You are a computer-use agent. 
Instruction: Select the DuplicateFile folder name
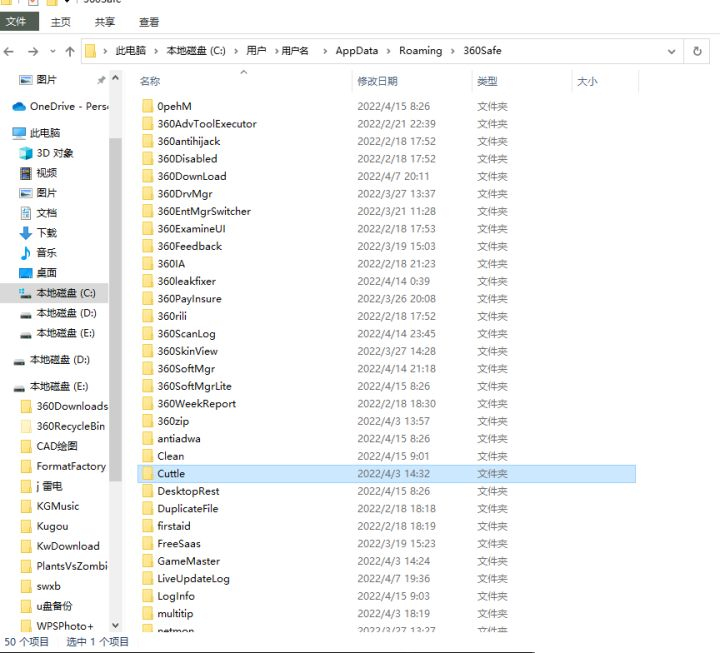(187, 509)
